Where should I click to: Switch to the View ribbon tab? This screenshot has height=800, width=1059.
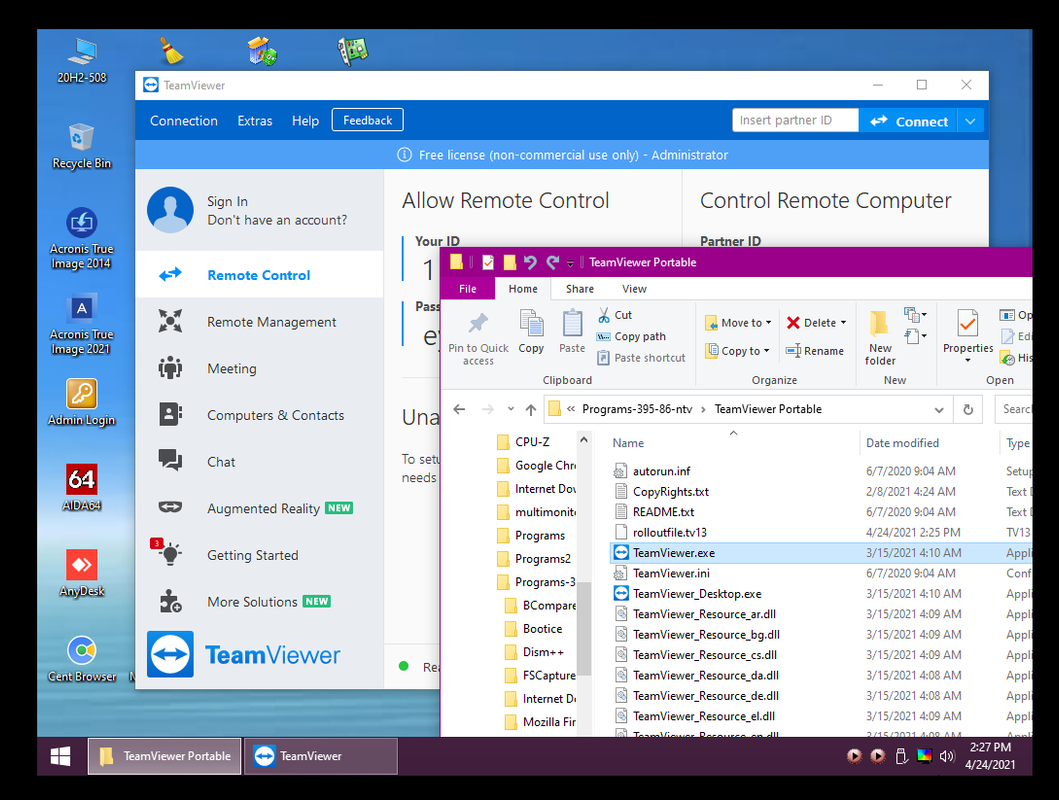click(x=634, y=288)
